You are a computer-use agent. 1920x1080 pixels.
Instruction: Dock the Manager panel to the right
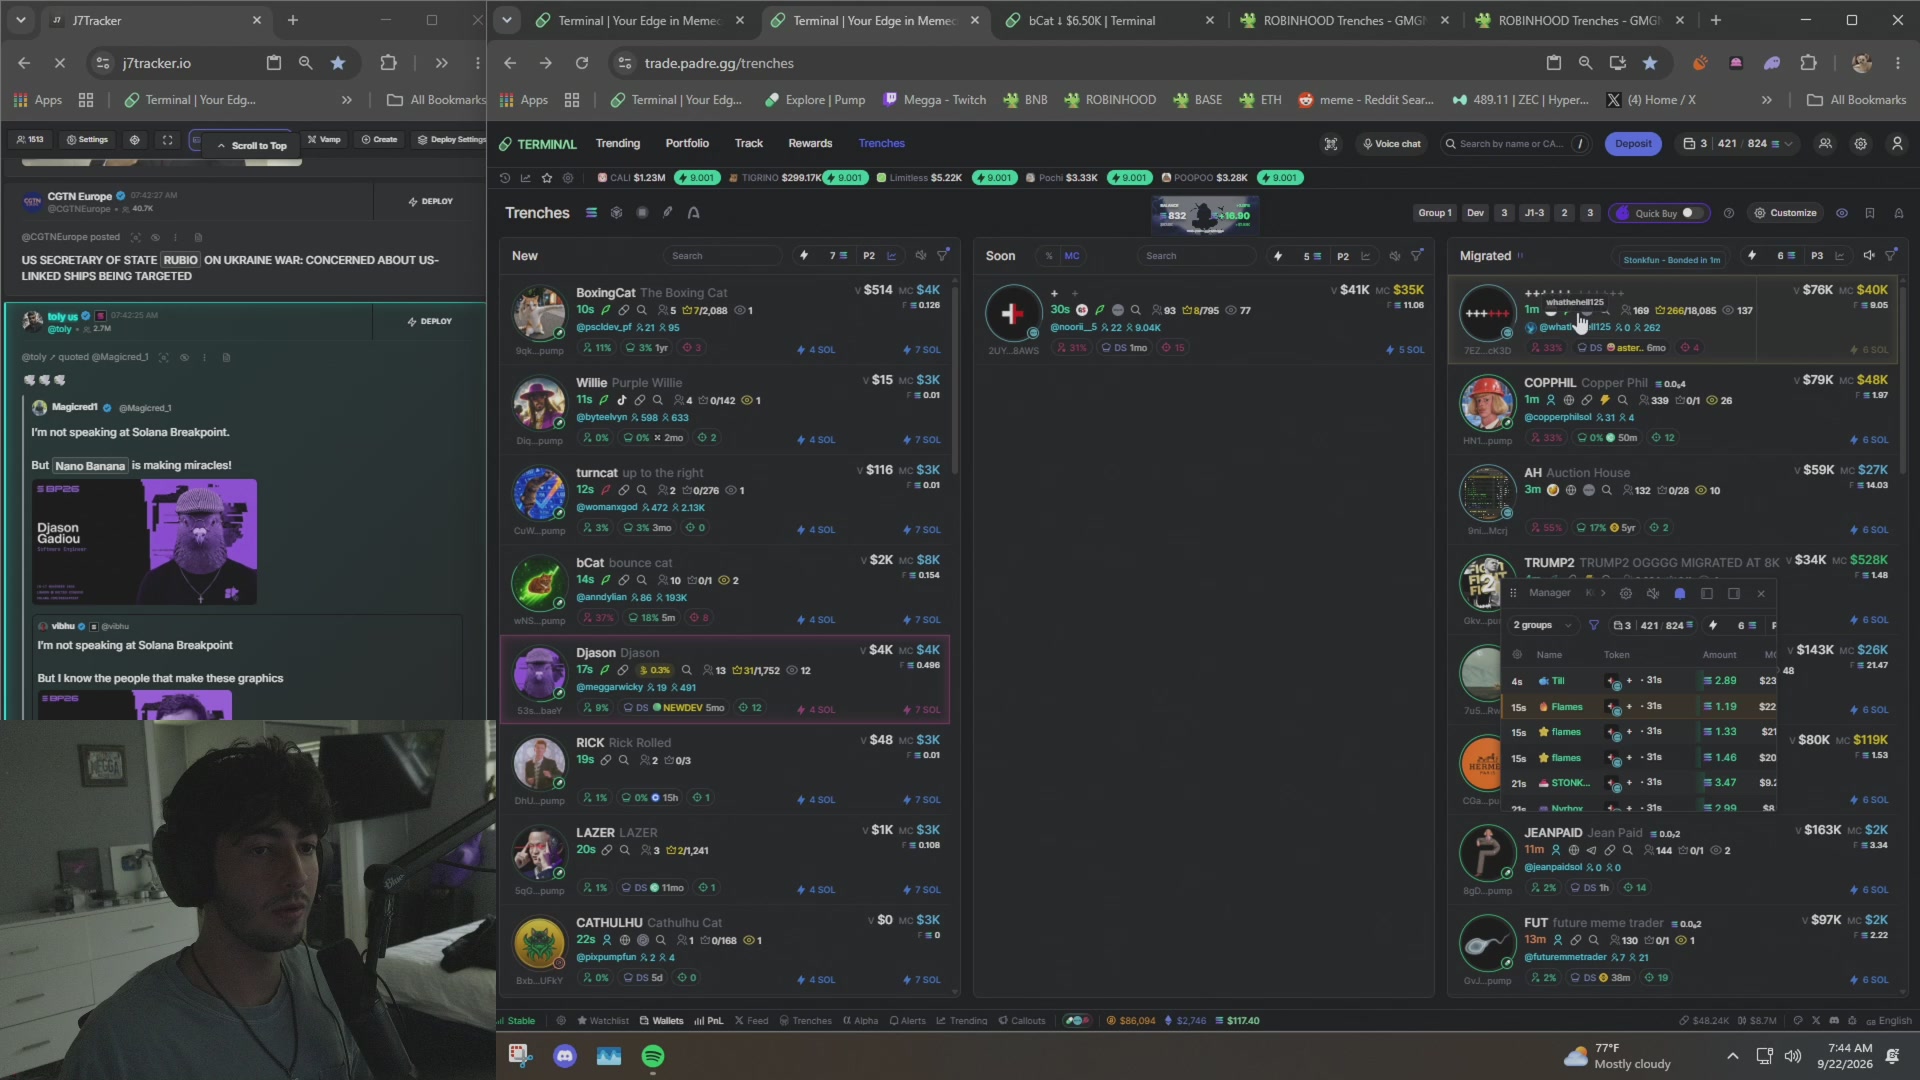pyautogui.click(x=1734, y=594)
